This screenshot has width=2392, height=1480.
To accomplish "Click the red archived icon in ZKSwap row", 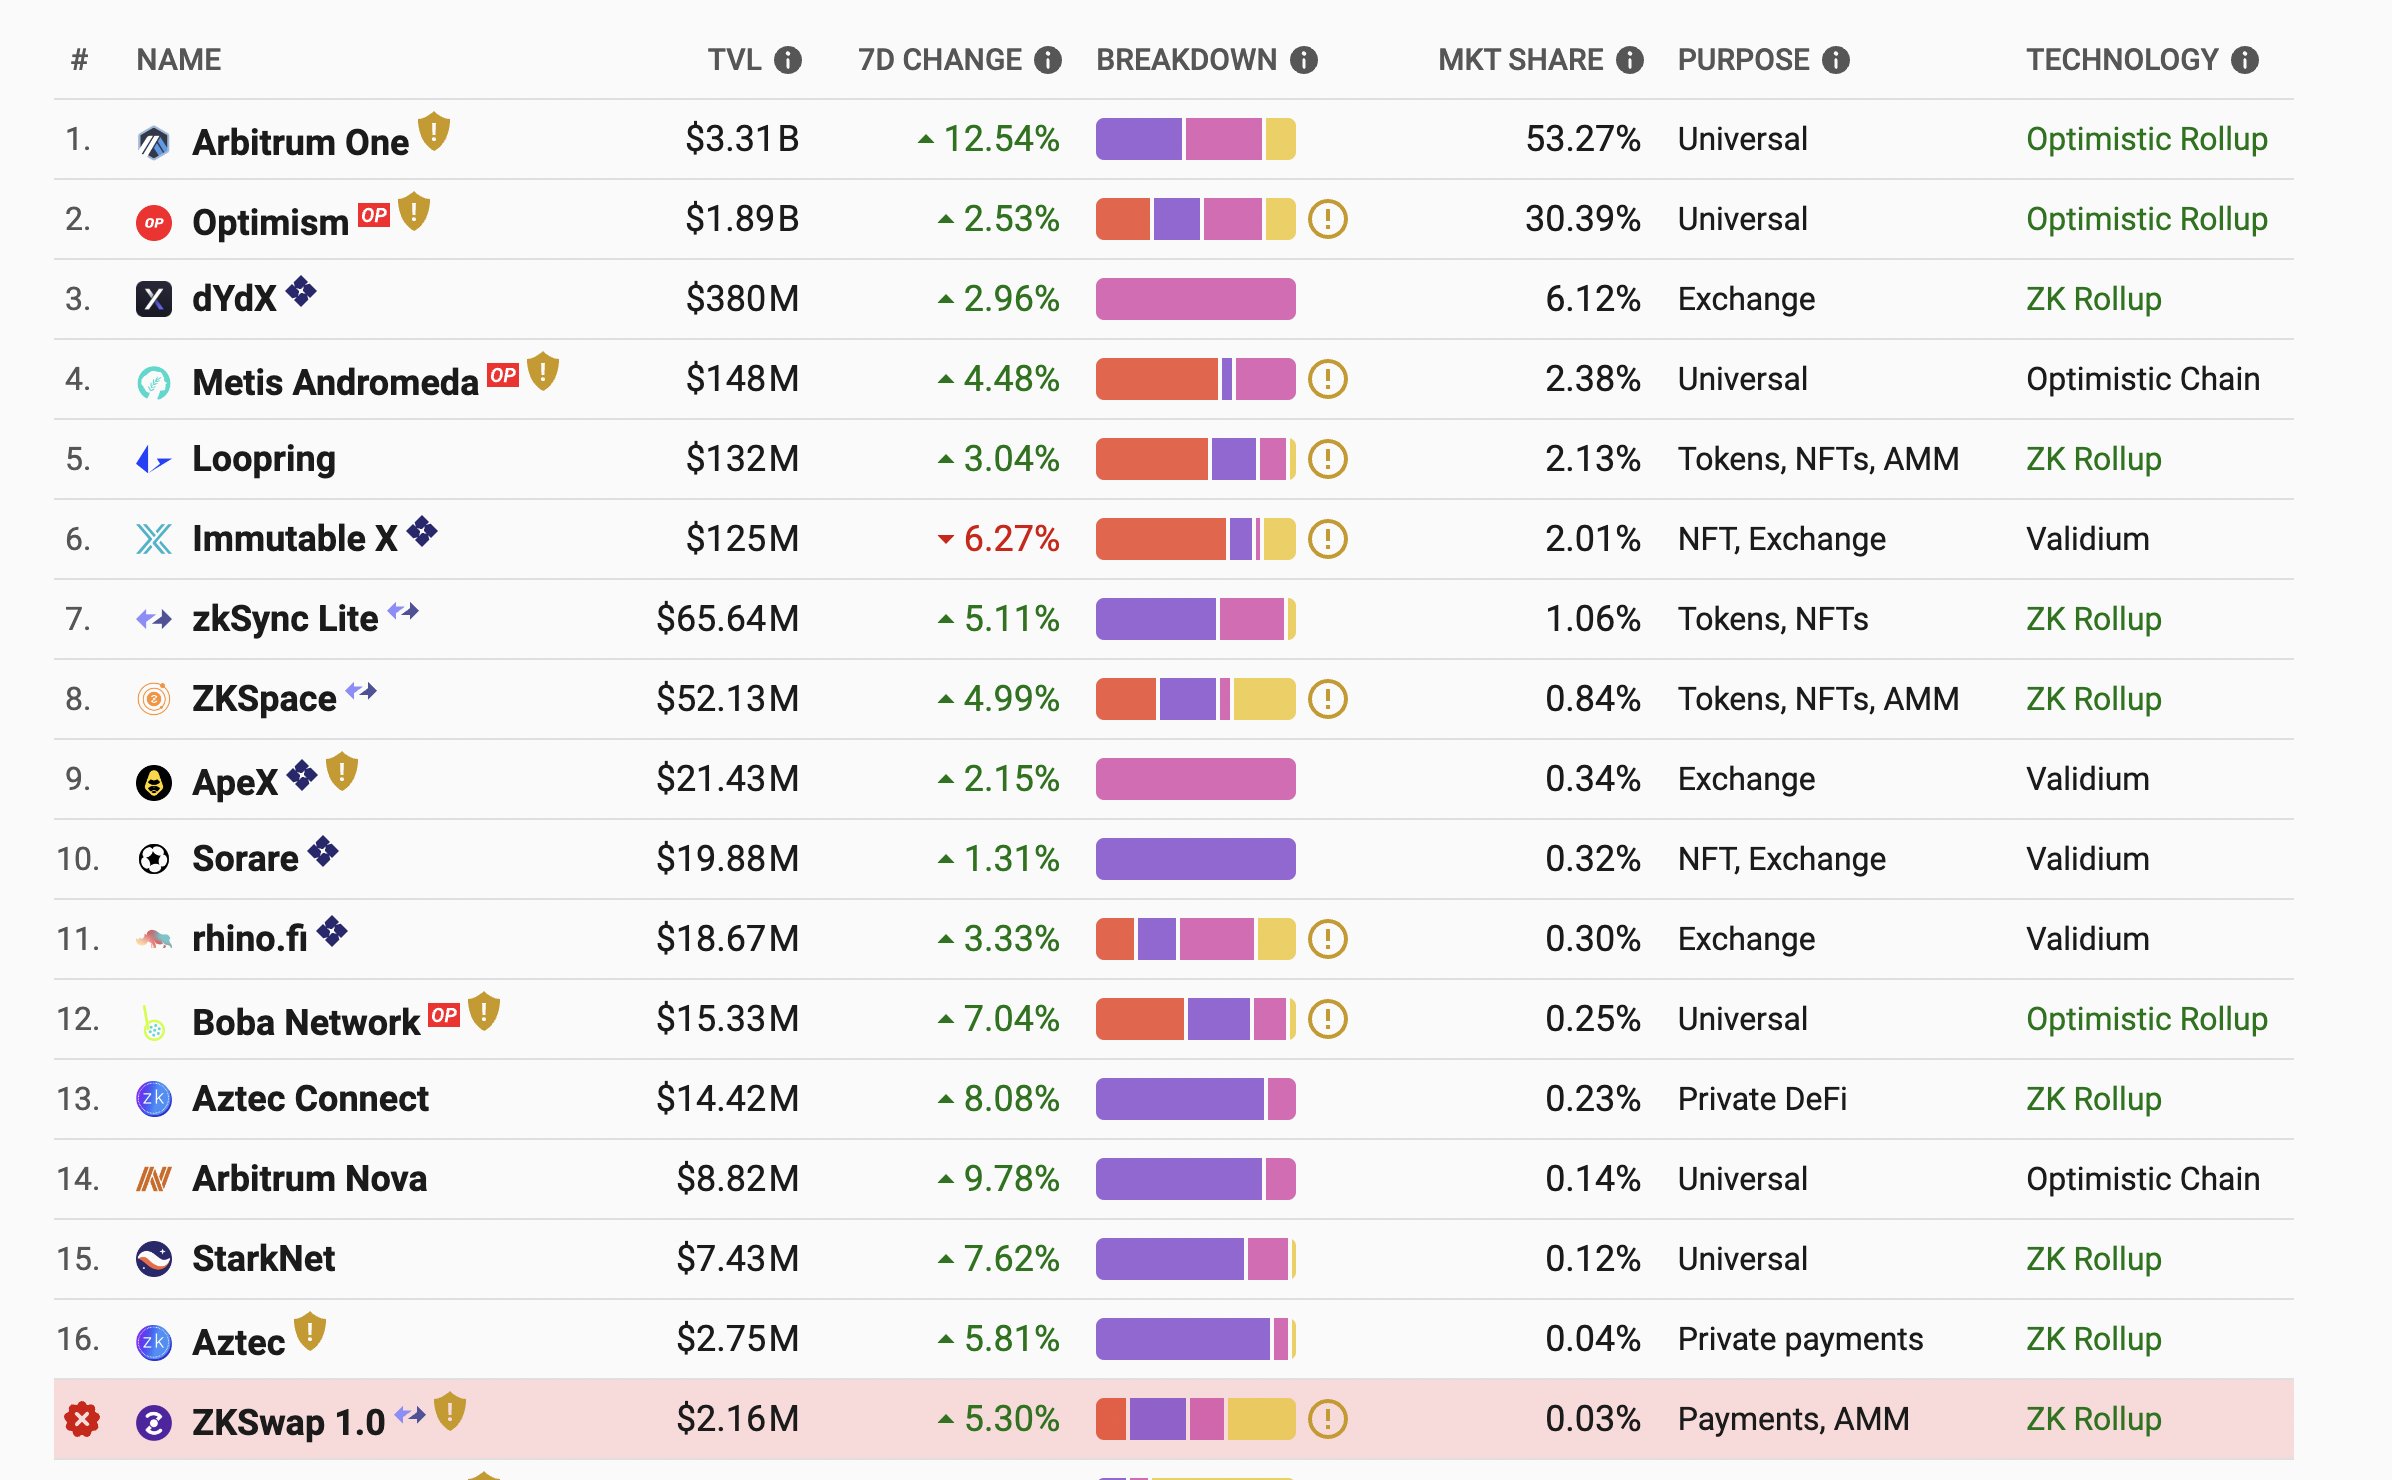I will [x=82, y=1419].
